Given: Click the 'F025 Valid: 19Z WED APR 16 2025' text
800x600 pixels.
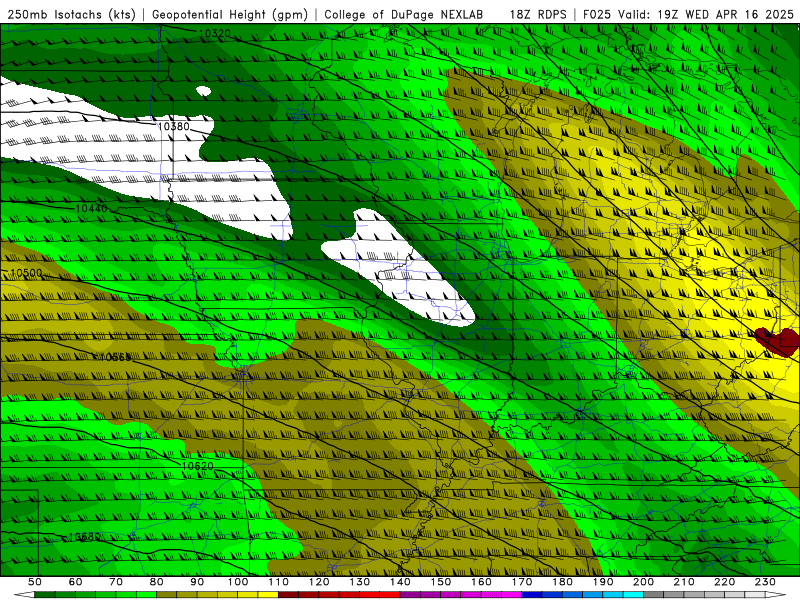Looking at the screenshot, I should tap(688, 15).
